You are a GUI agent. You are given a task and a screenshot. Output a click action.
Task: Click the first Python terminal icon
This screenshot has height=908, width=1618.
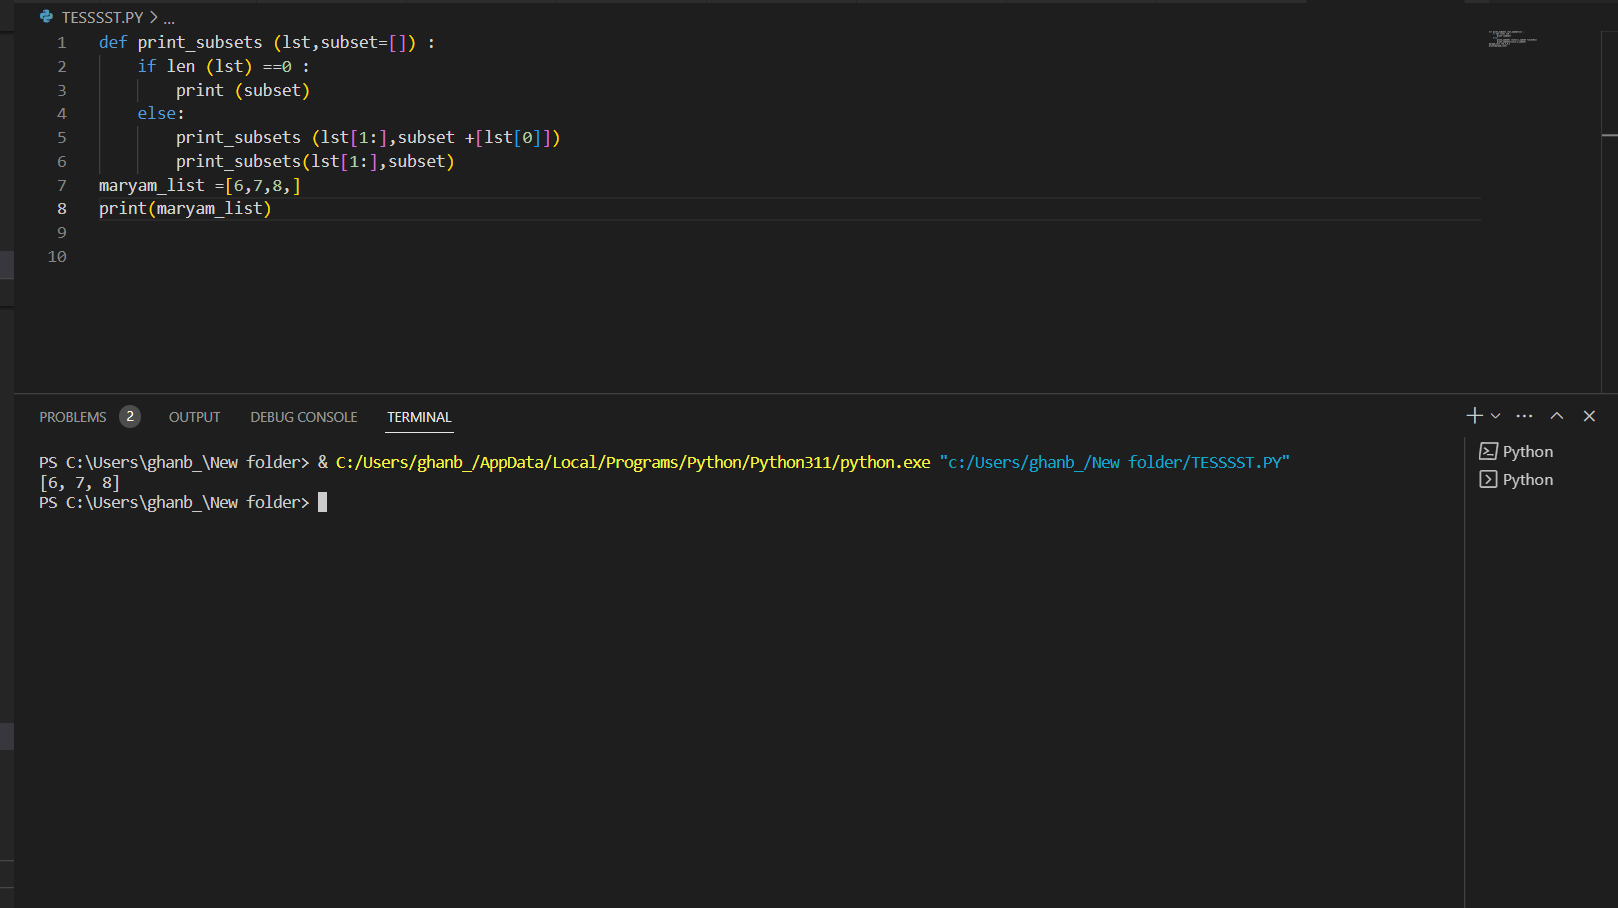tap(1488, 452)
